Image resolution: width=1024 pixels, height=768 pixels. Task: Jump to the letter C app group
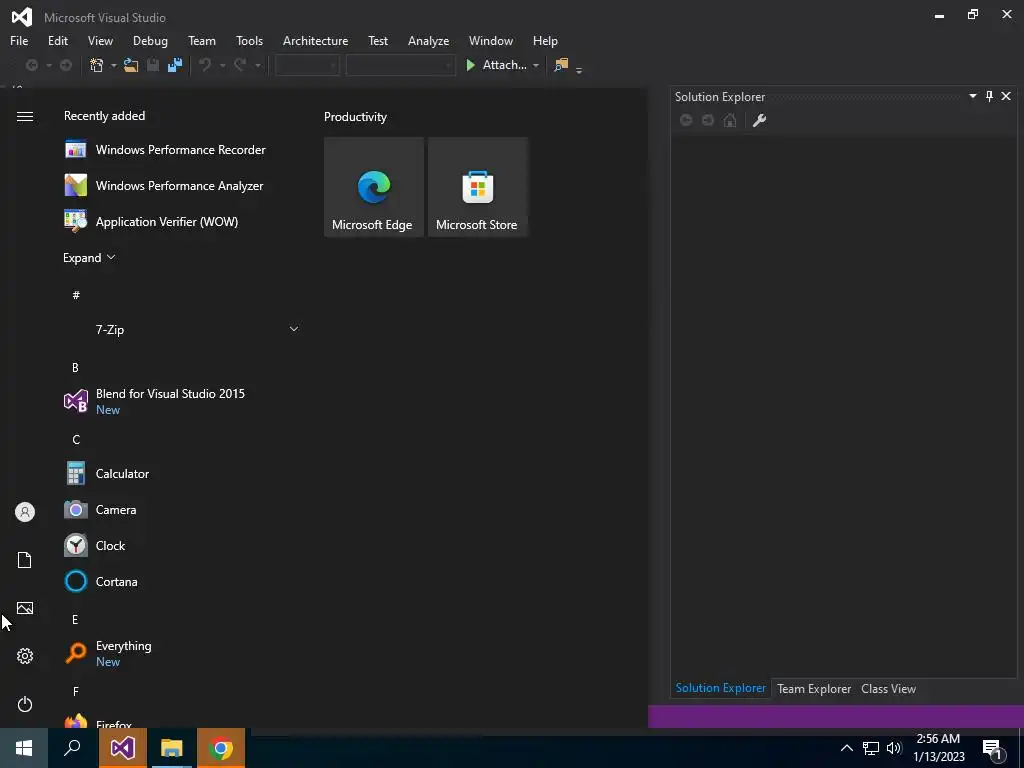point(76,440)
